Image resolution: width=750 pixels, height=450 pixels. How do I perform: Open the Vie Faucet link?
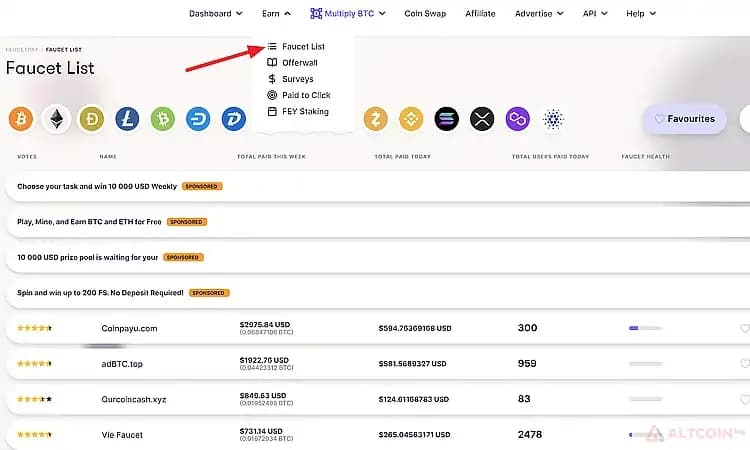click(122, 435)
